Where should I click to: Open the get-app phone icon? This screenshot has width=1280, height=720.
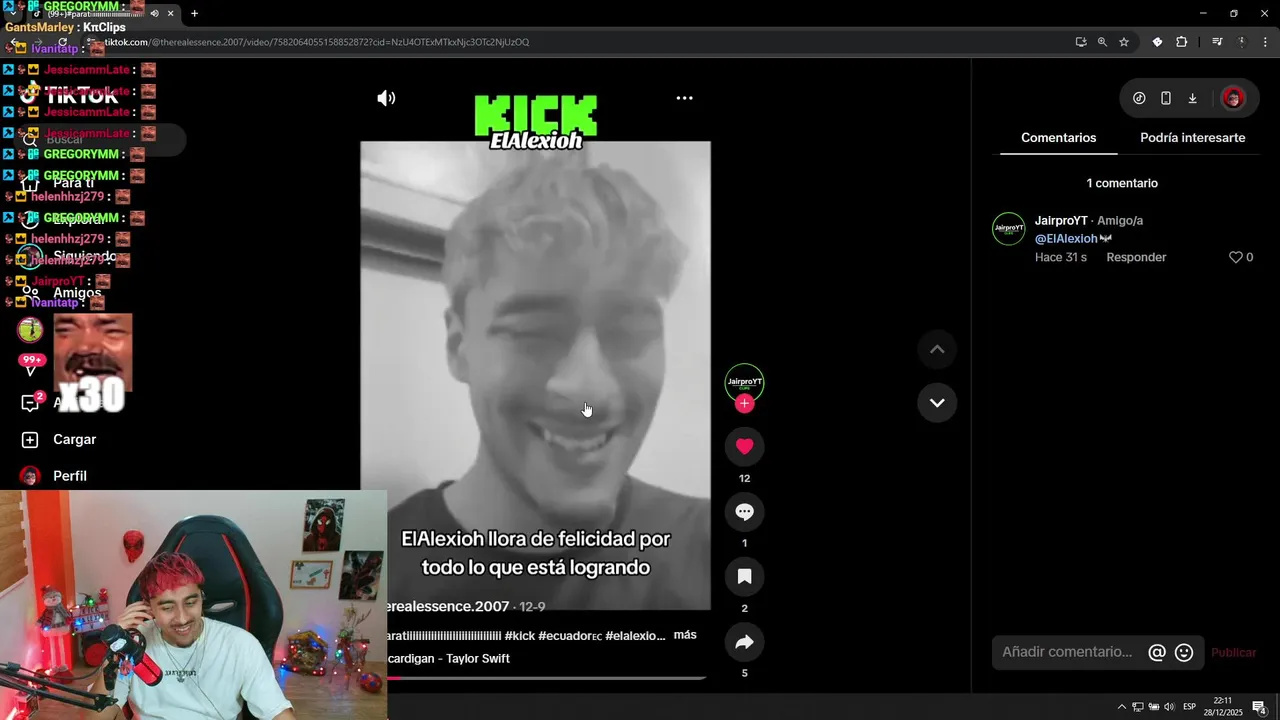coord(1166,98)
